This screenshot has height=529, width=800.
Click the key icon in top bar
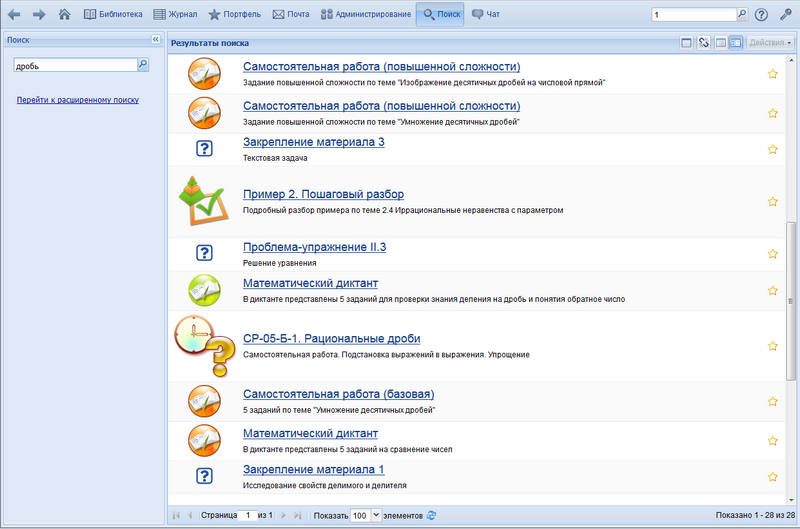[785, 15]
